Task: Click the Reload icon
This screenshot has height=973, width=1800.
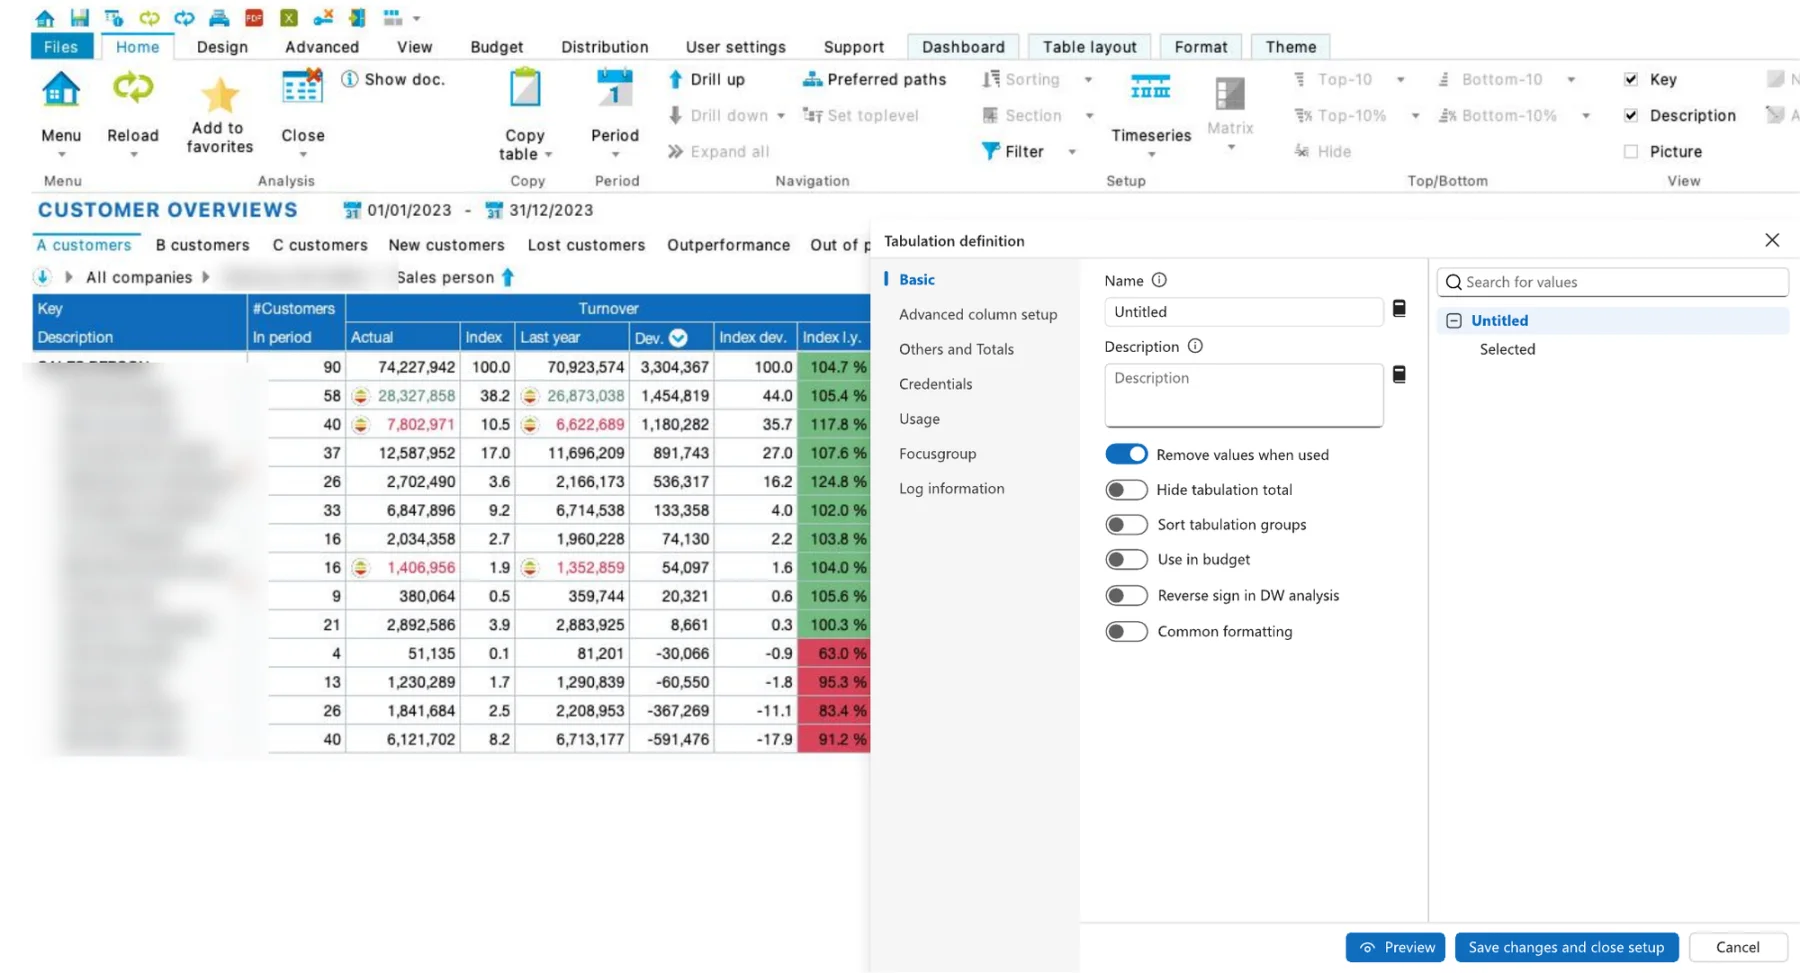Action: [x=132, y=89]
